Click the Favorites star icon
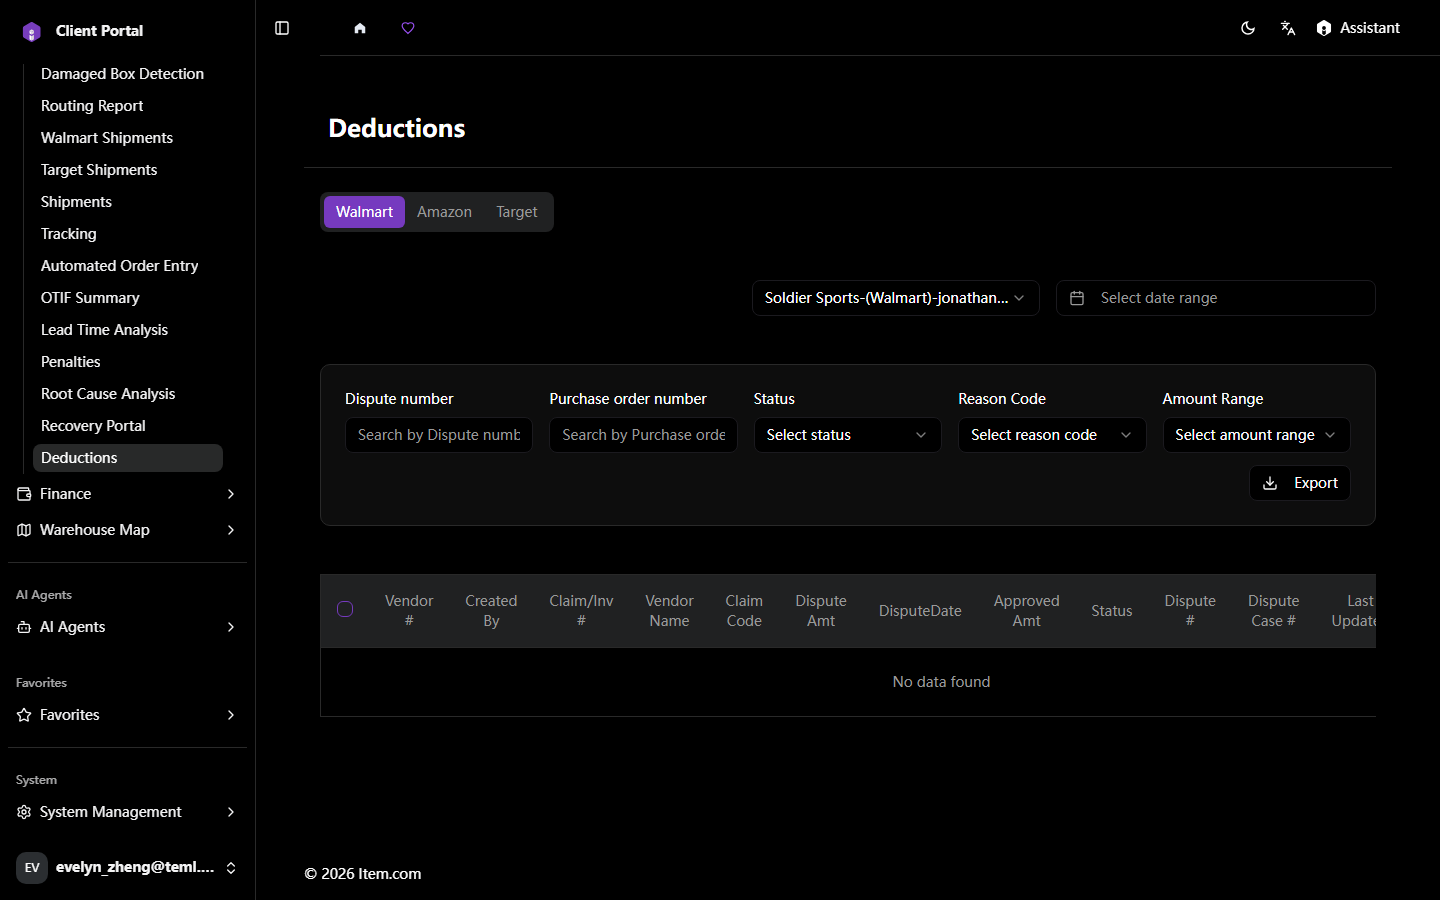Screen dimensions: 1440x900 pyautogui.click(x=24, y=715)
